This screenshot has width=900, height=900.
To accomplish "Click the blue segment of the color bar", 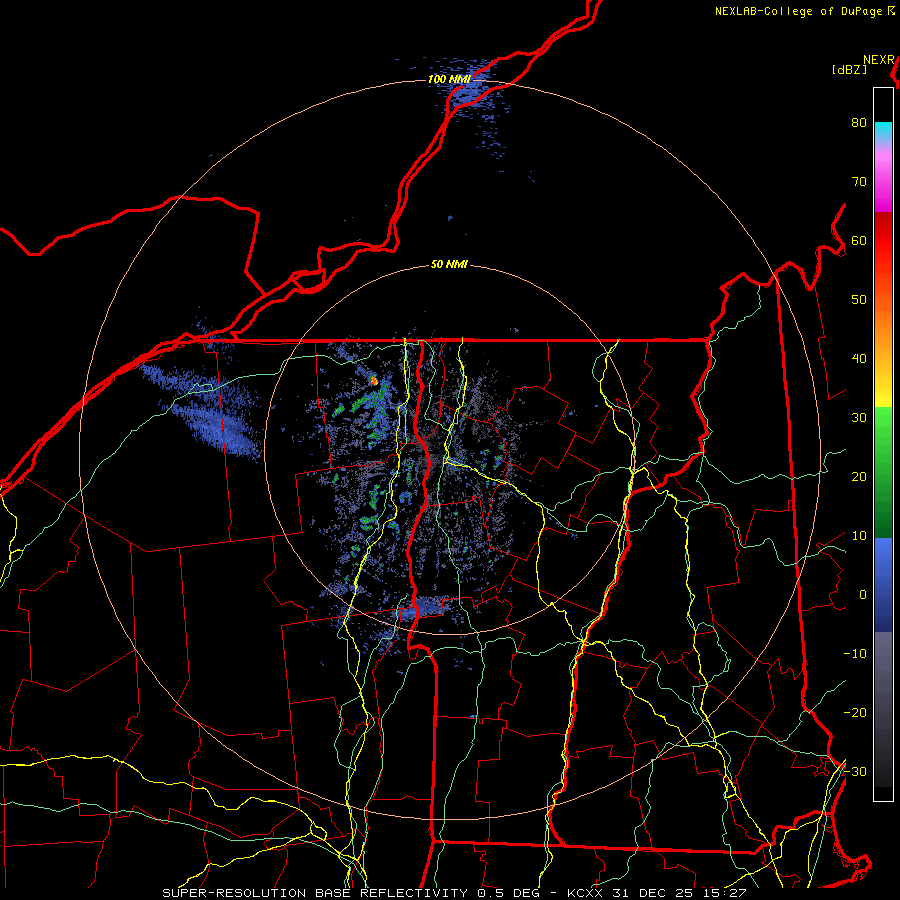I will tap(883, 584).
